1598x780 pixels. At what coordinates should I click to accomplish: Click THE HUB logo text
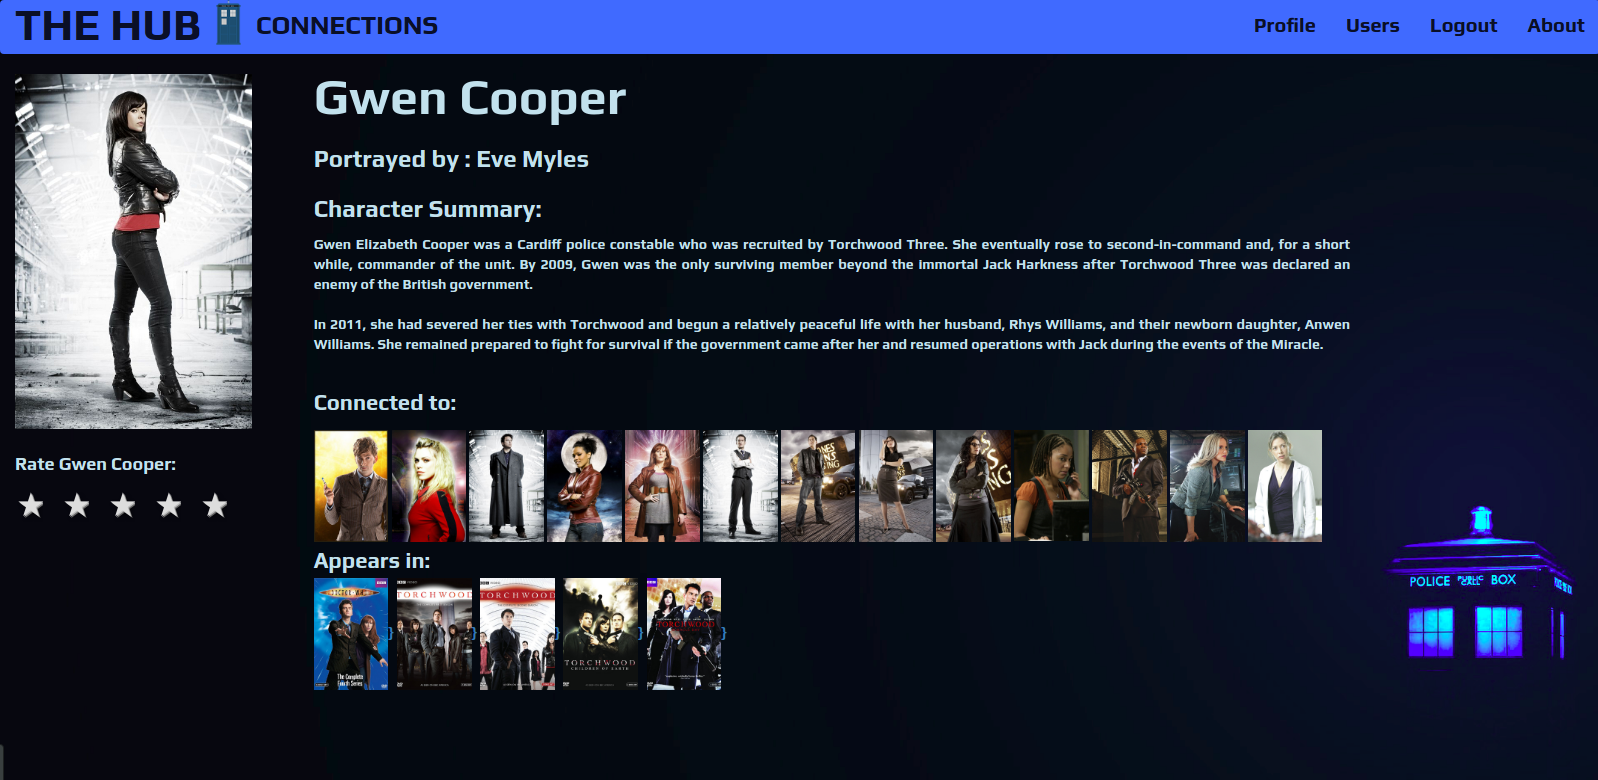pyautogui.click(x=108, y=26)
